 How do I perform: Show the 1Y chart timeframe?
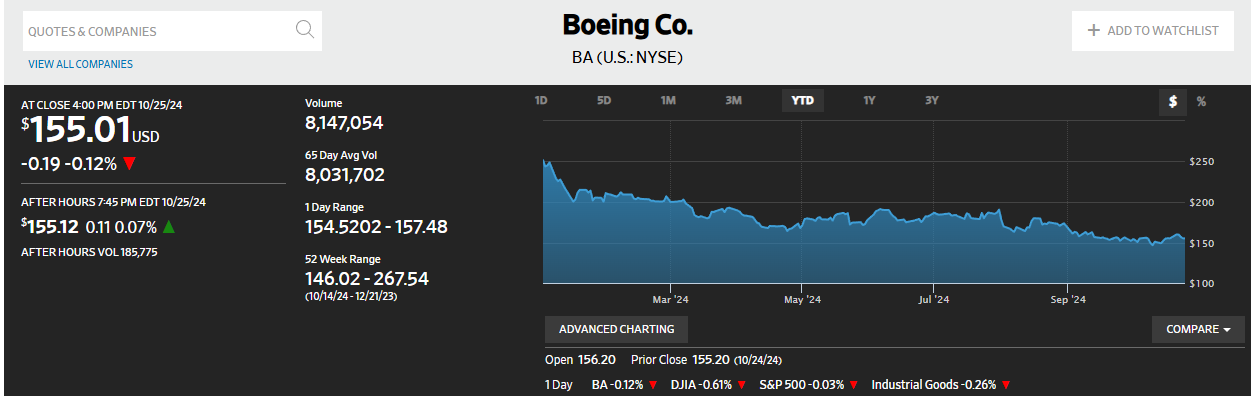[x=869, y=101]
